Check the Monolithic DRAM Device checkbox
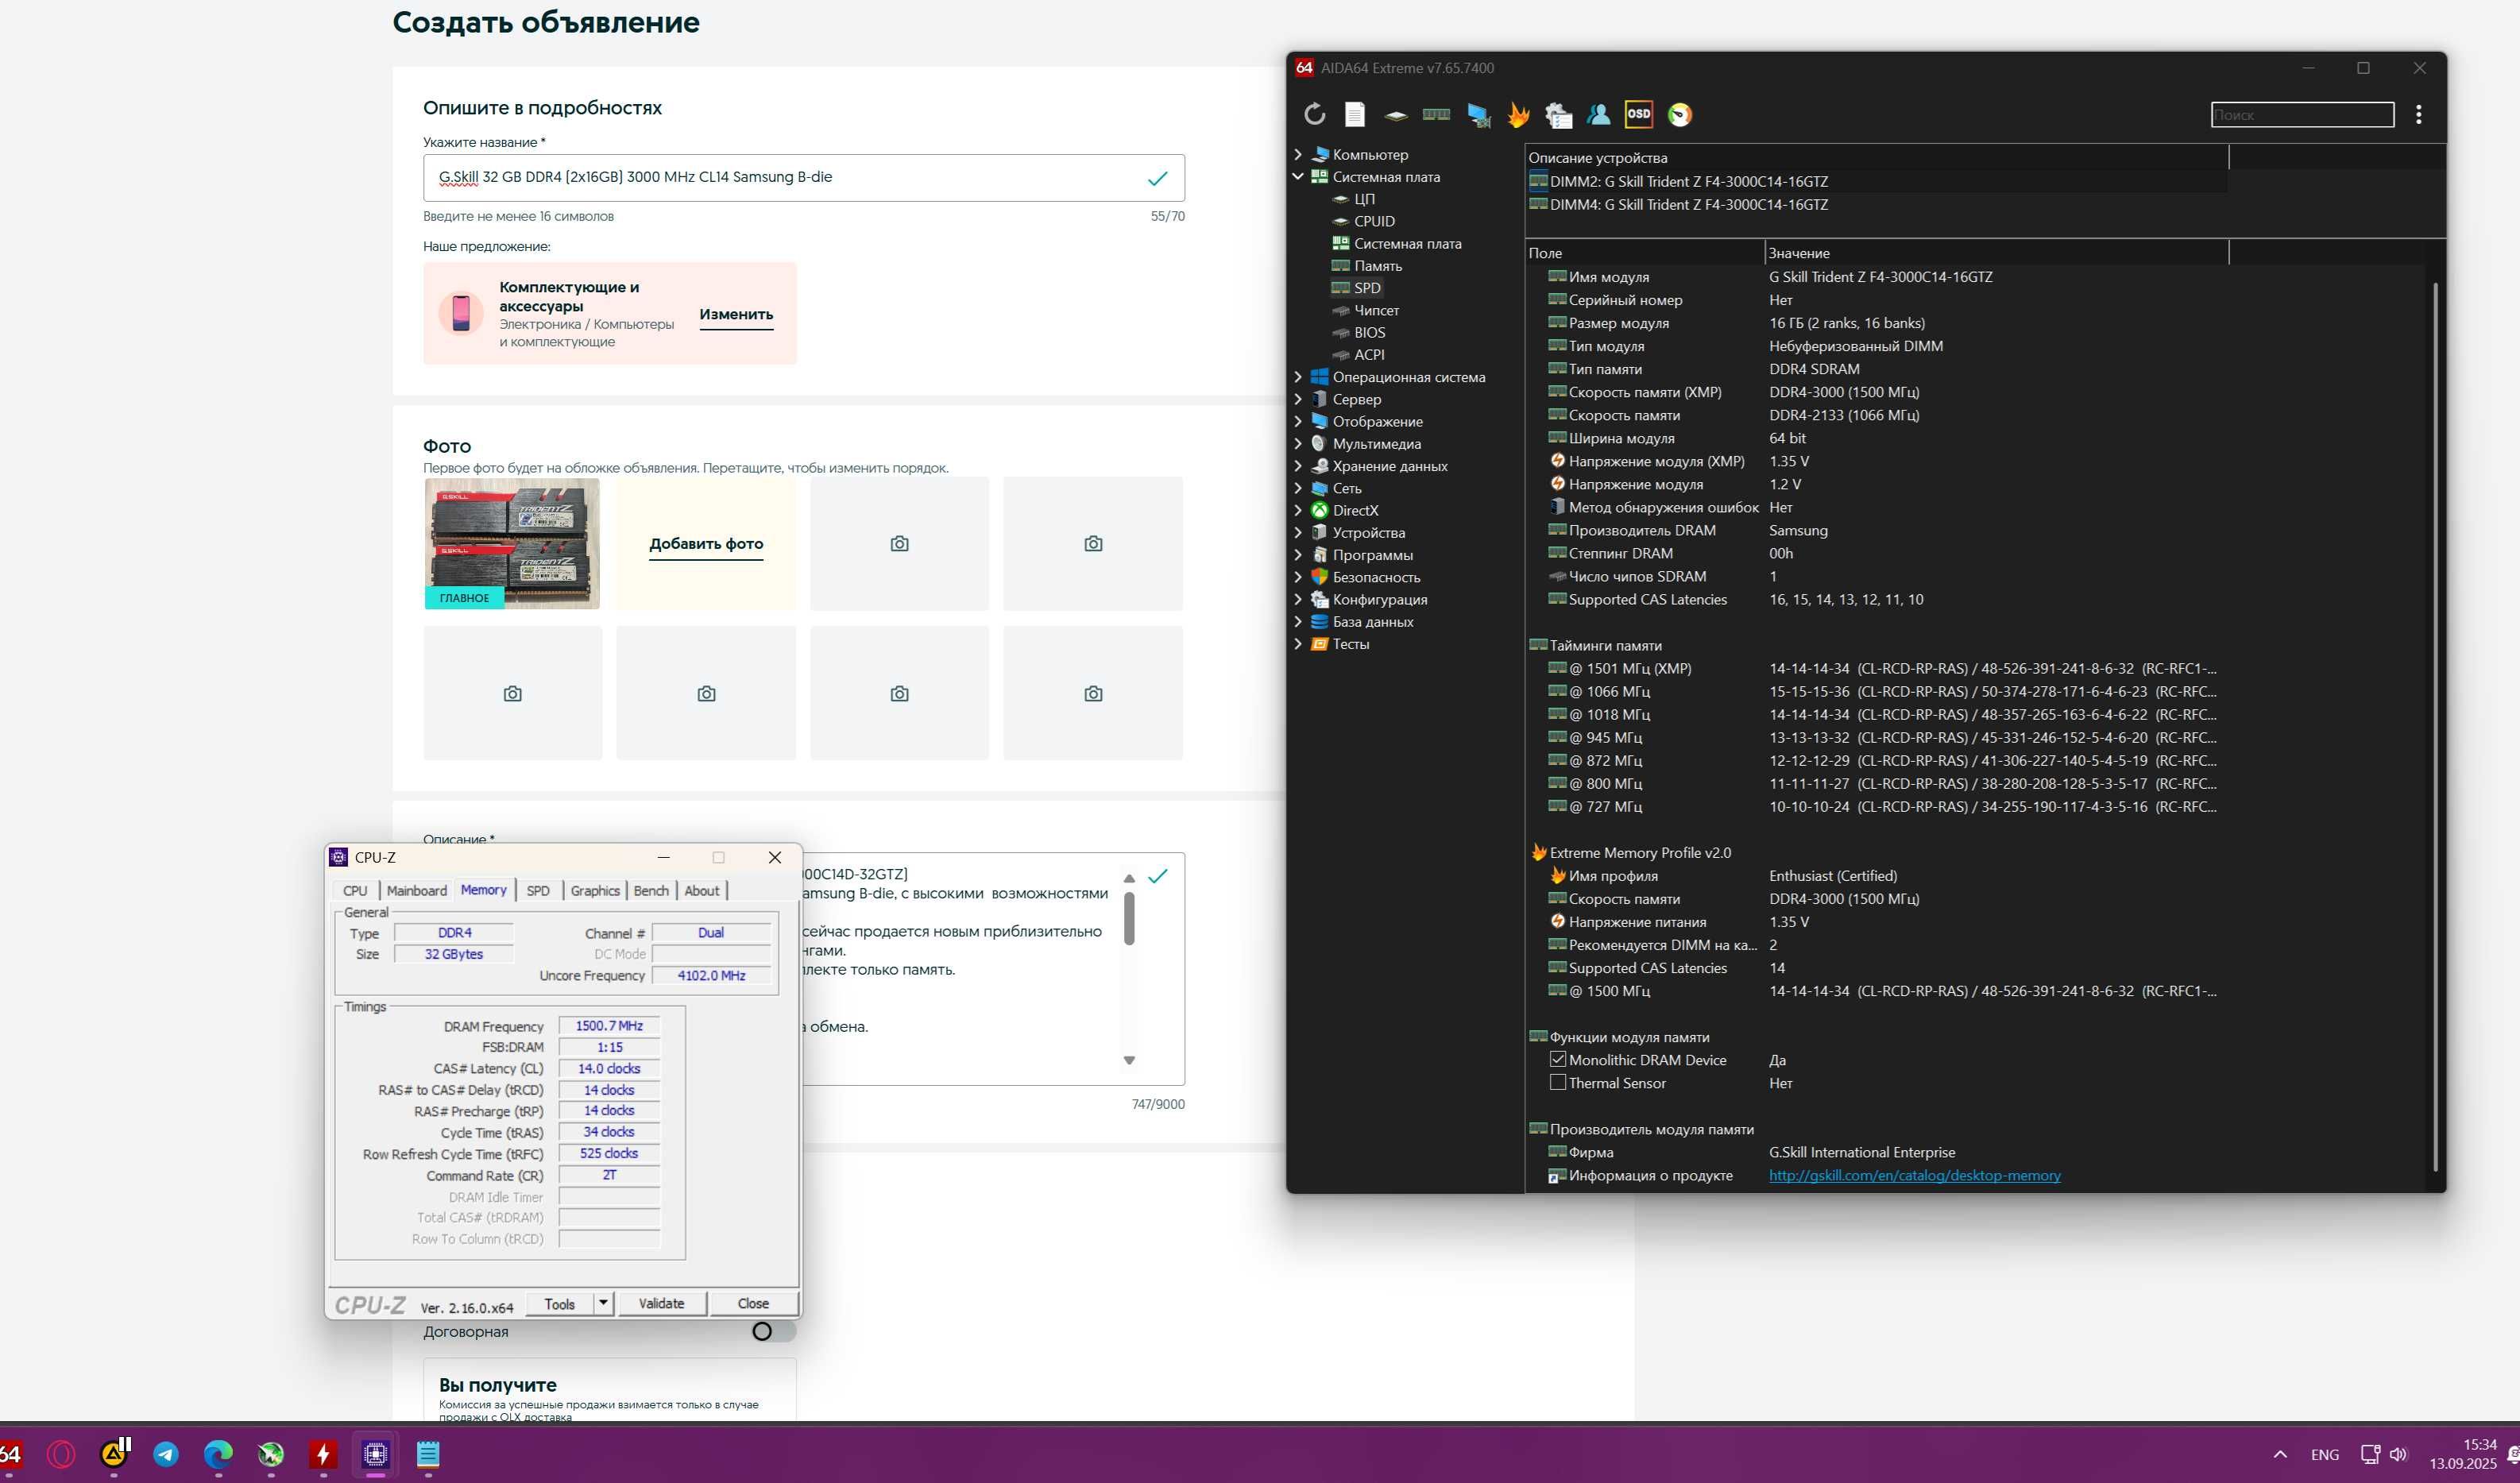Viewport: 2520px width, 1483px height. pyautogui.click(x=1558, y=1059)
